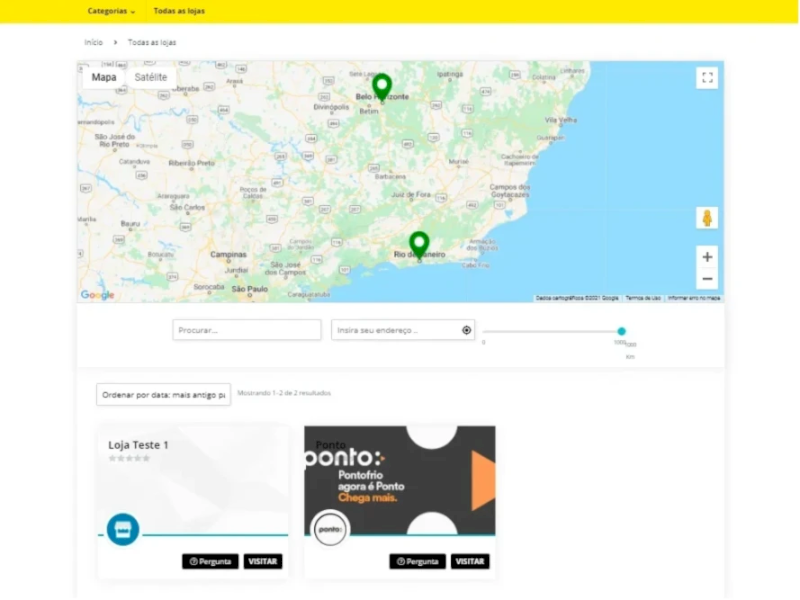The image size is (800, 600).
Task: Switch map to Mapa view
Action: 104,77
